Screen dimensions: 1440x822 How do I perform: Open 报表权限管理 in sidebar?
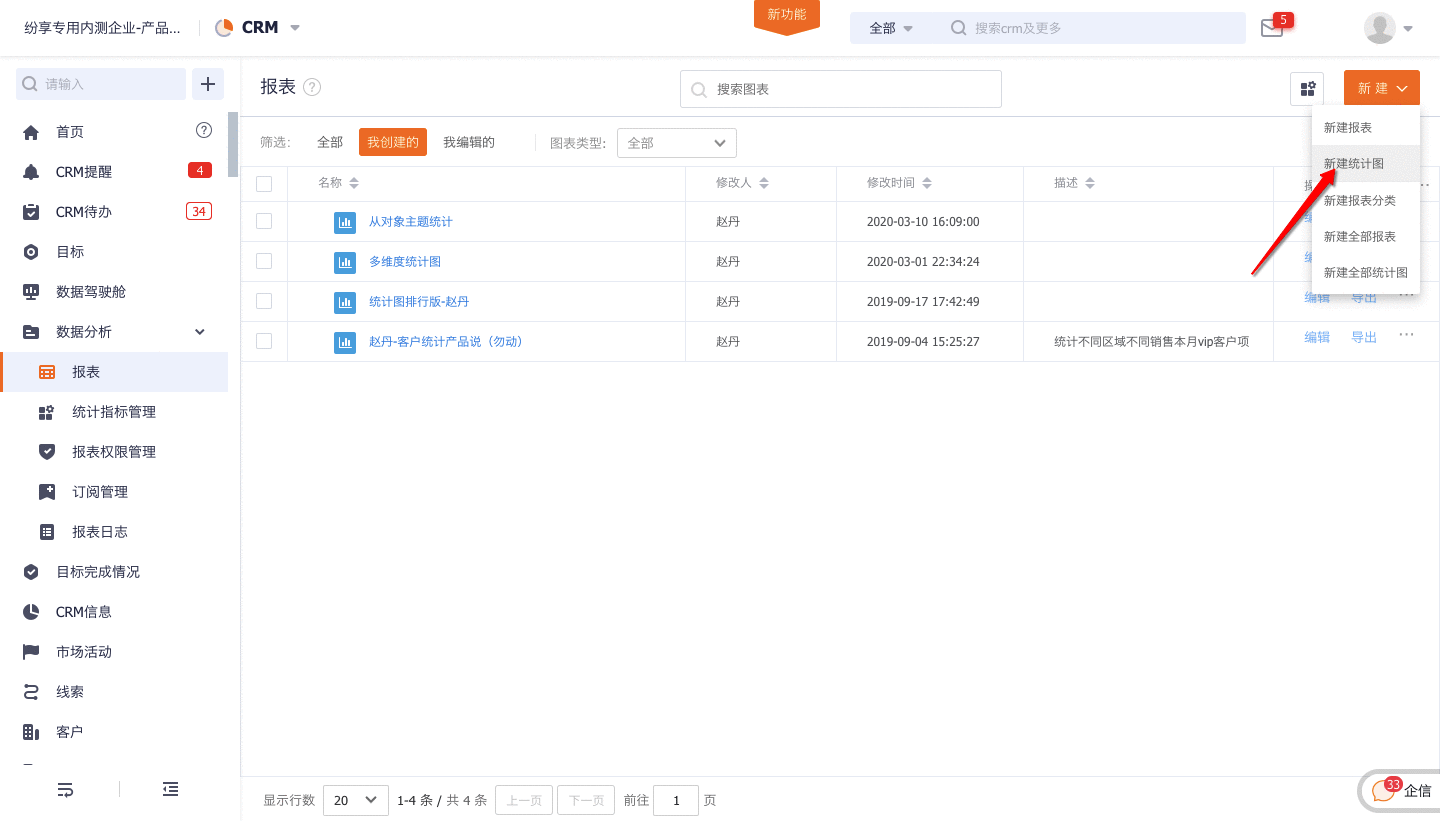[x=114, y=452]
